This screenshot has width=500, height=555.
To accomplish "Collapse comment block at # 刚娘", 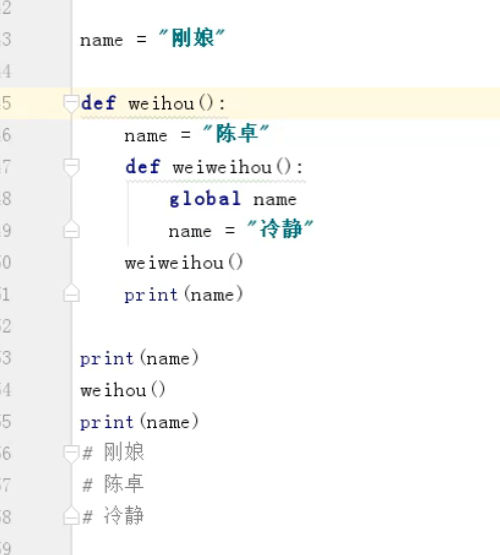I will click(x=71, y=454).
